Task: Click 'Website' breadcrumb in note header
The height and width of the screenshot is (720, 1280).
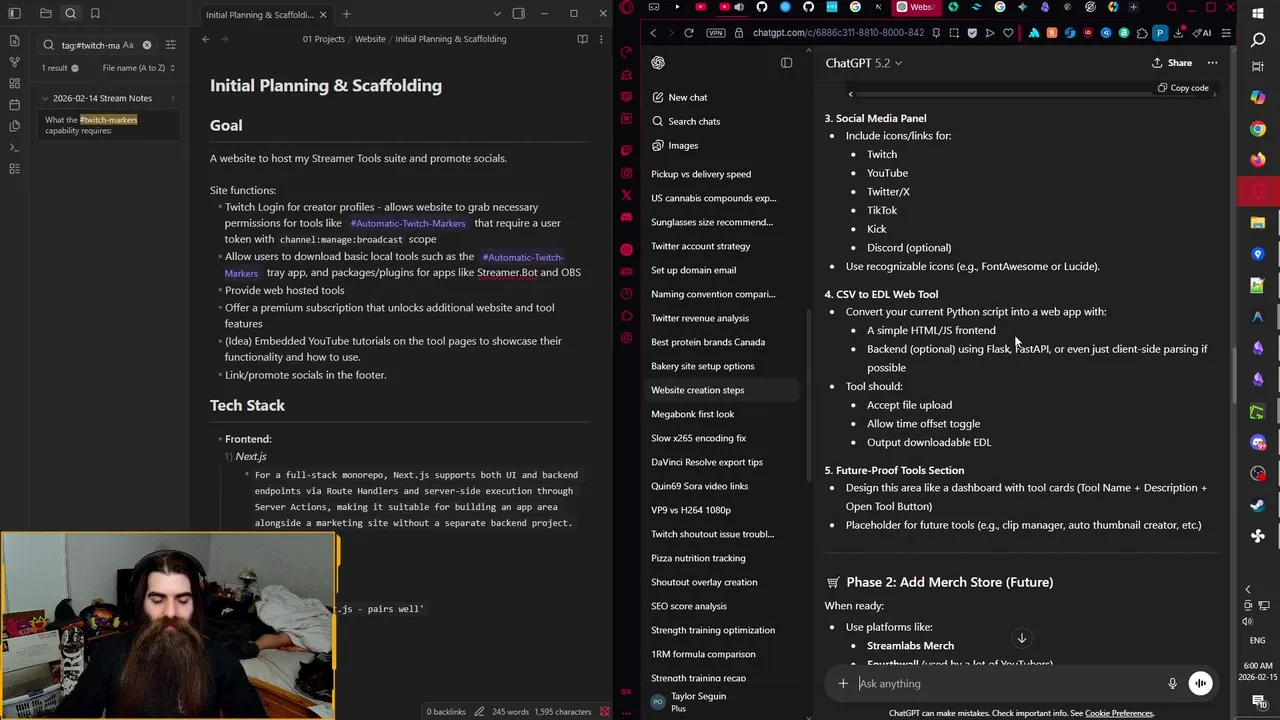Action: click(x=370, y=39)
